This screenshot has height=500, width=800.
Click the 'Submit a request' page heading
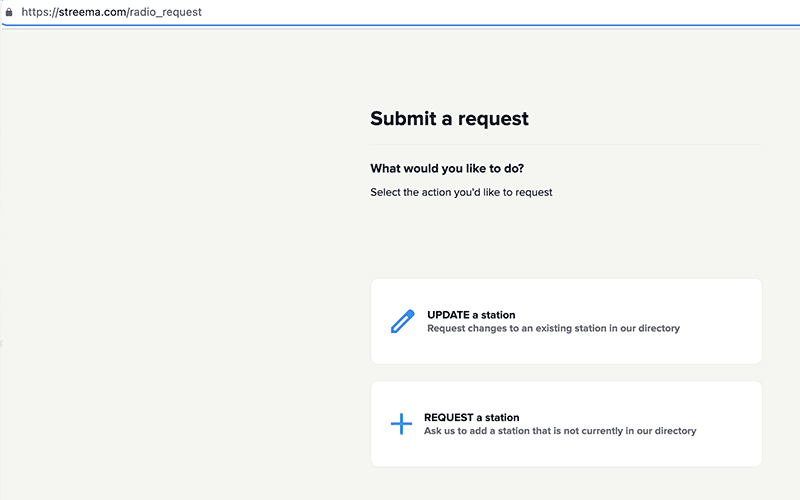click(449, 119)
